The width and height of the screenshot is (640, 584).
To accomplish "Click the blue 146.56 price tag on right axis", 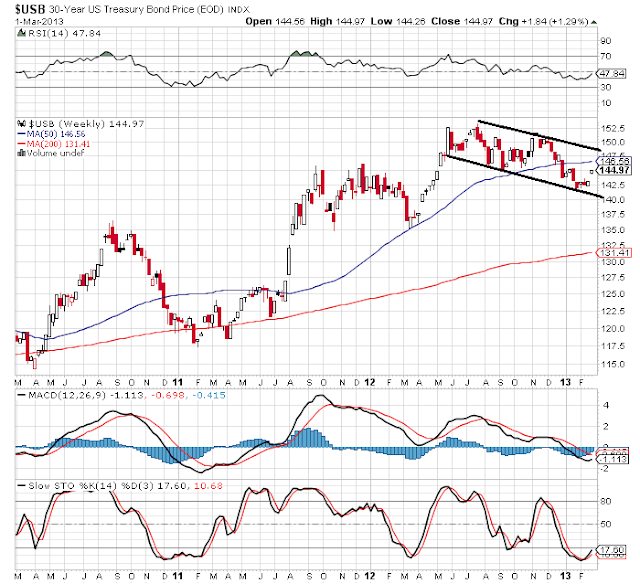I will pos(614,161).
